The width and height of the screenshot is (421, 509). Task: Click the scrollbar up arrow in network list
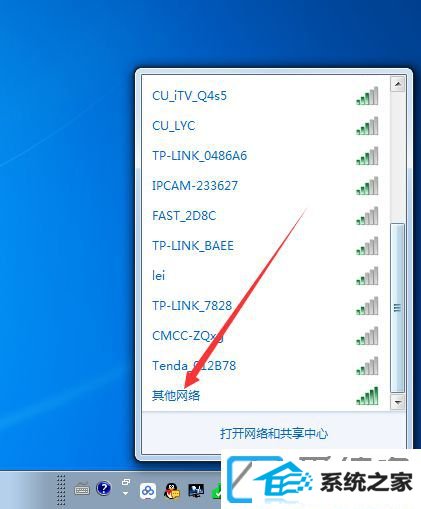tap(397, 84)
